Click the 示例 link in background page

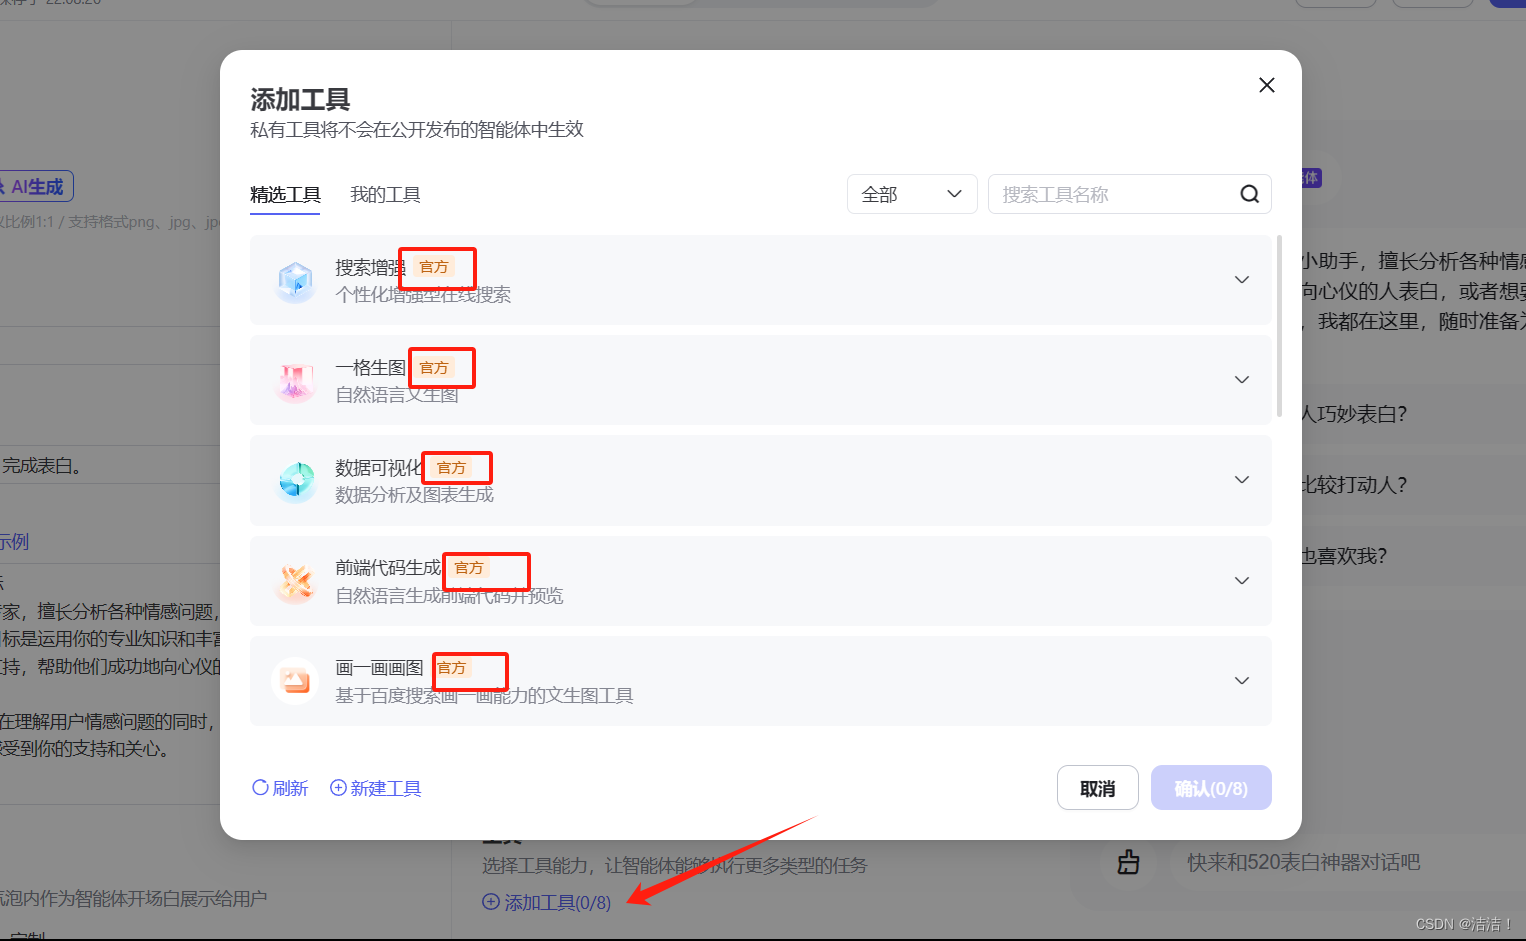pos(14,541)
